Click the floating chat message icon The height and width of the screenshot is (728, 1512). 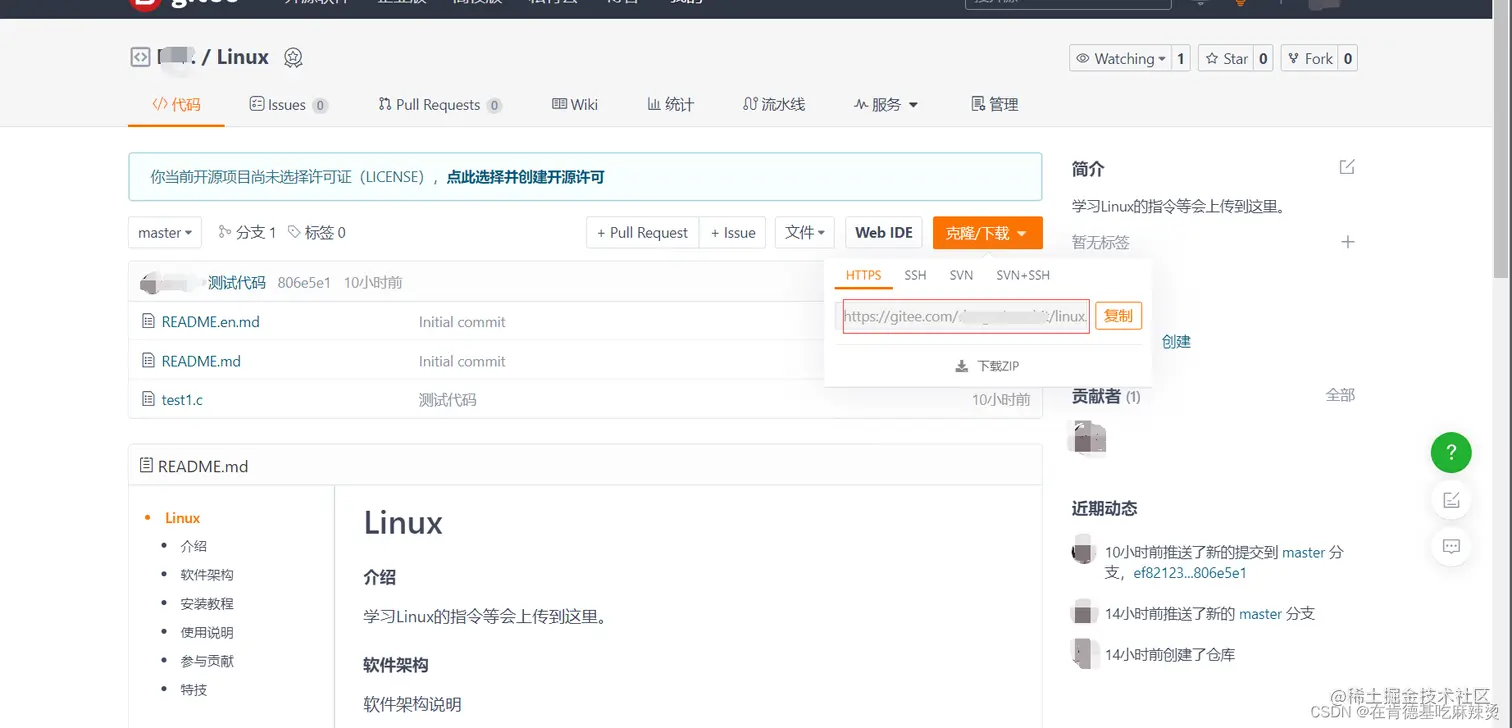[1451, 546]
